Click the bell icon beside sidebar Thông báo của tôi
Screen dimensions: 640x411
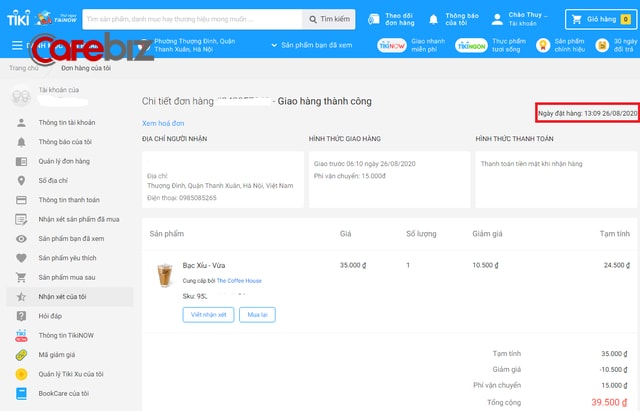pos(21,142)
